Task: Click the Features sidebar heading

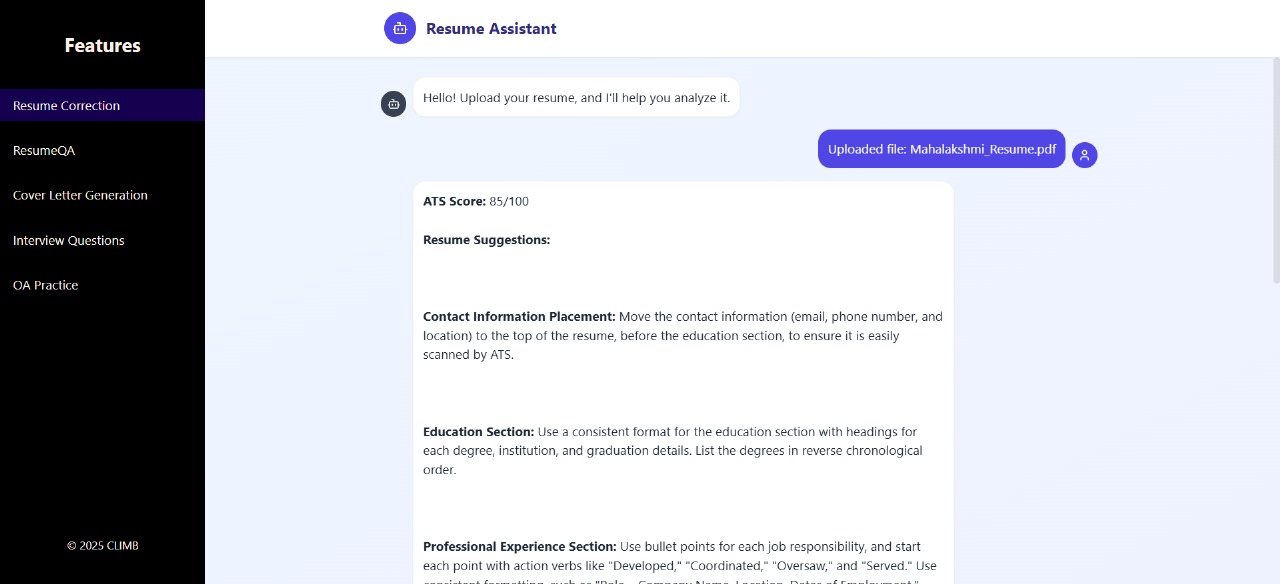Action: coord(102,45)
